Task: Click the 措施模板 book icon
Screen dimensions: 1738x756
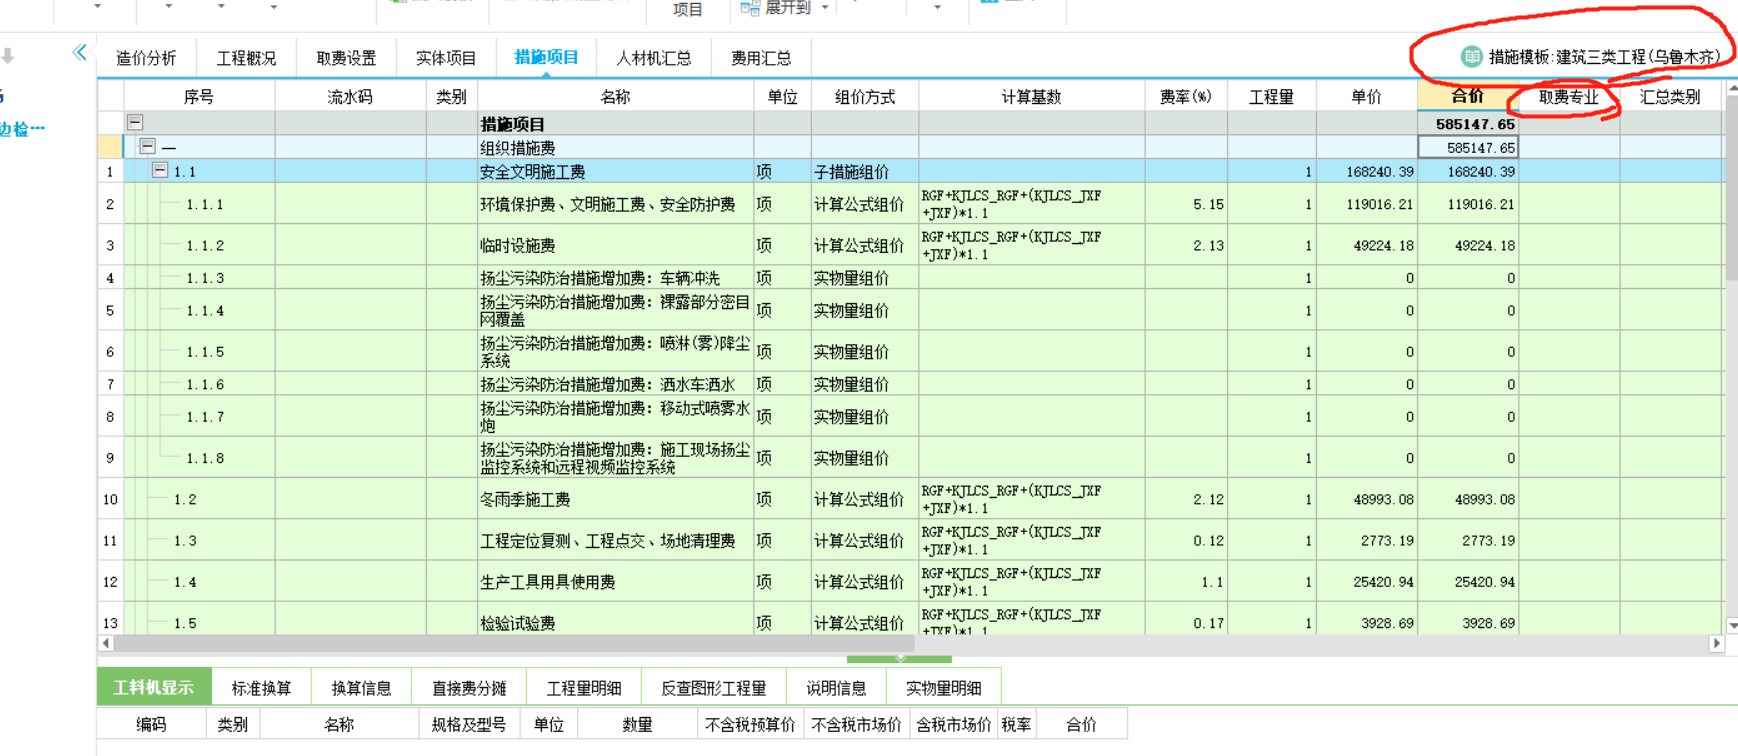Action: click(1471, 57)
